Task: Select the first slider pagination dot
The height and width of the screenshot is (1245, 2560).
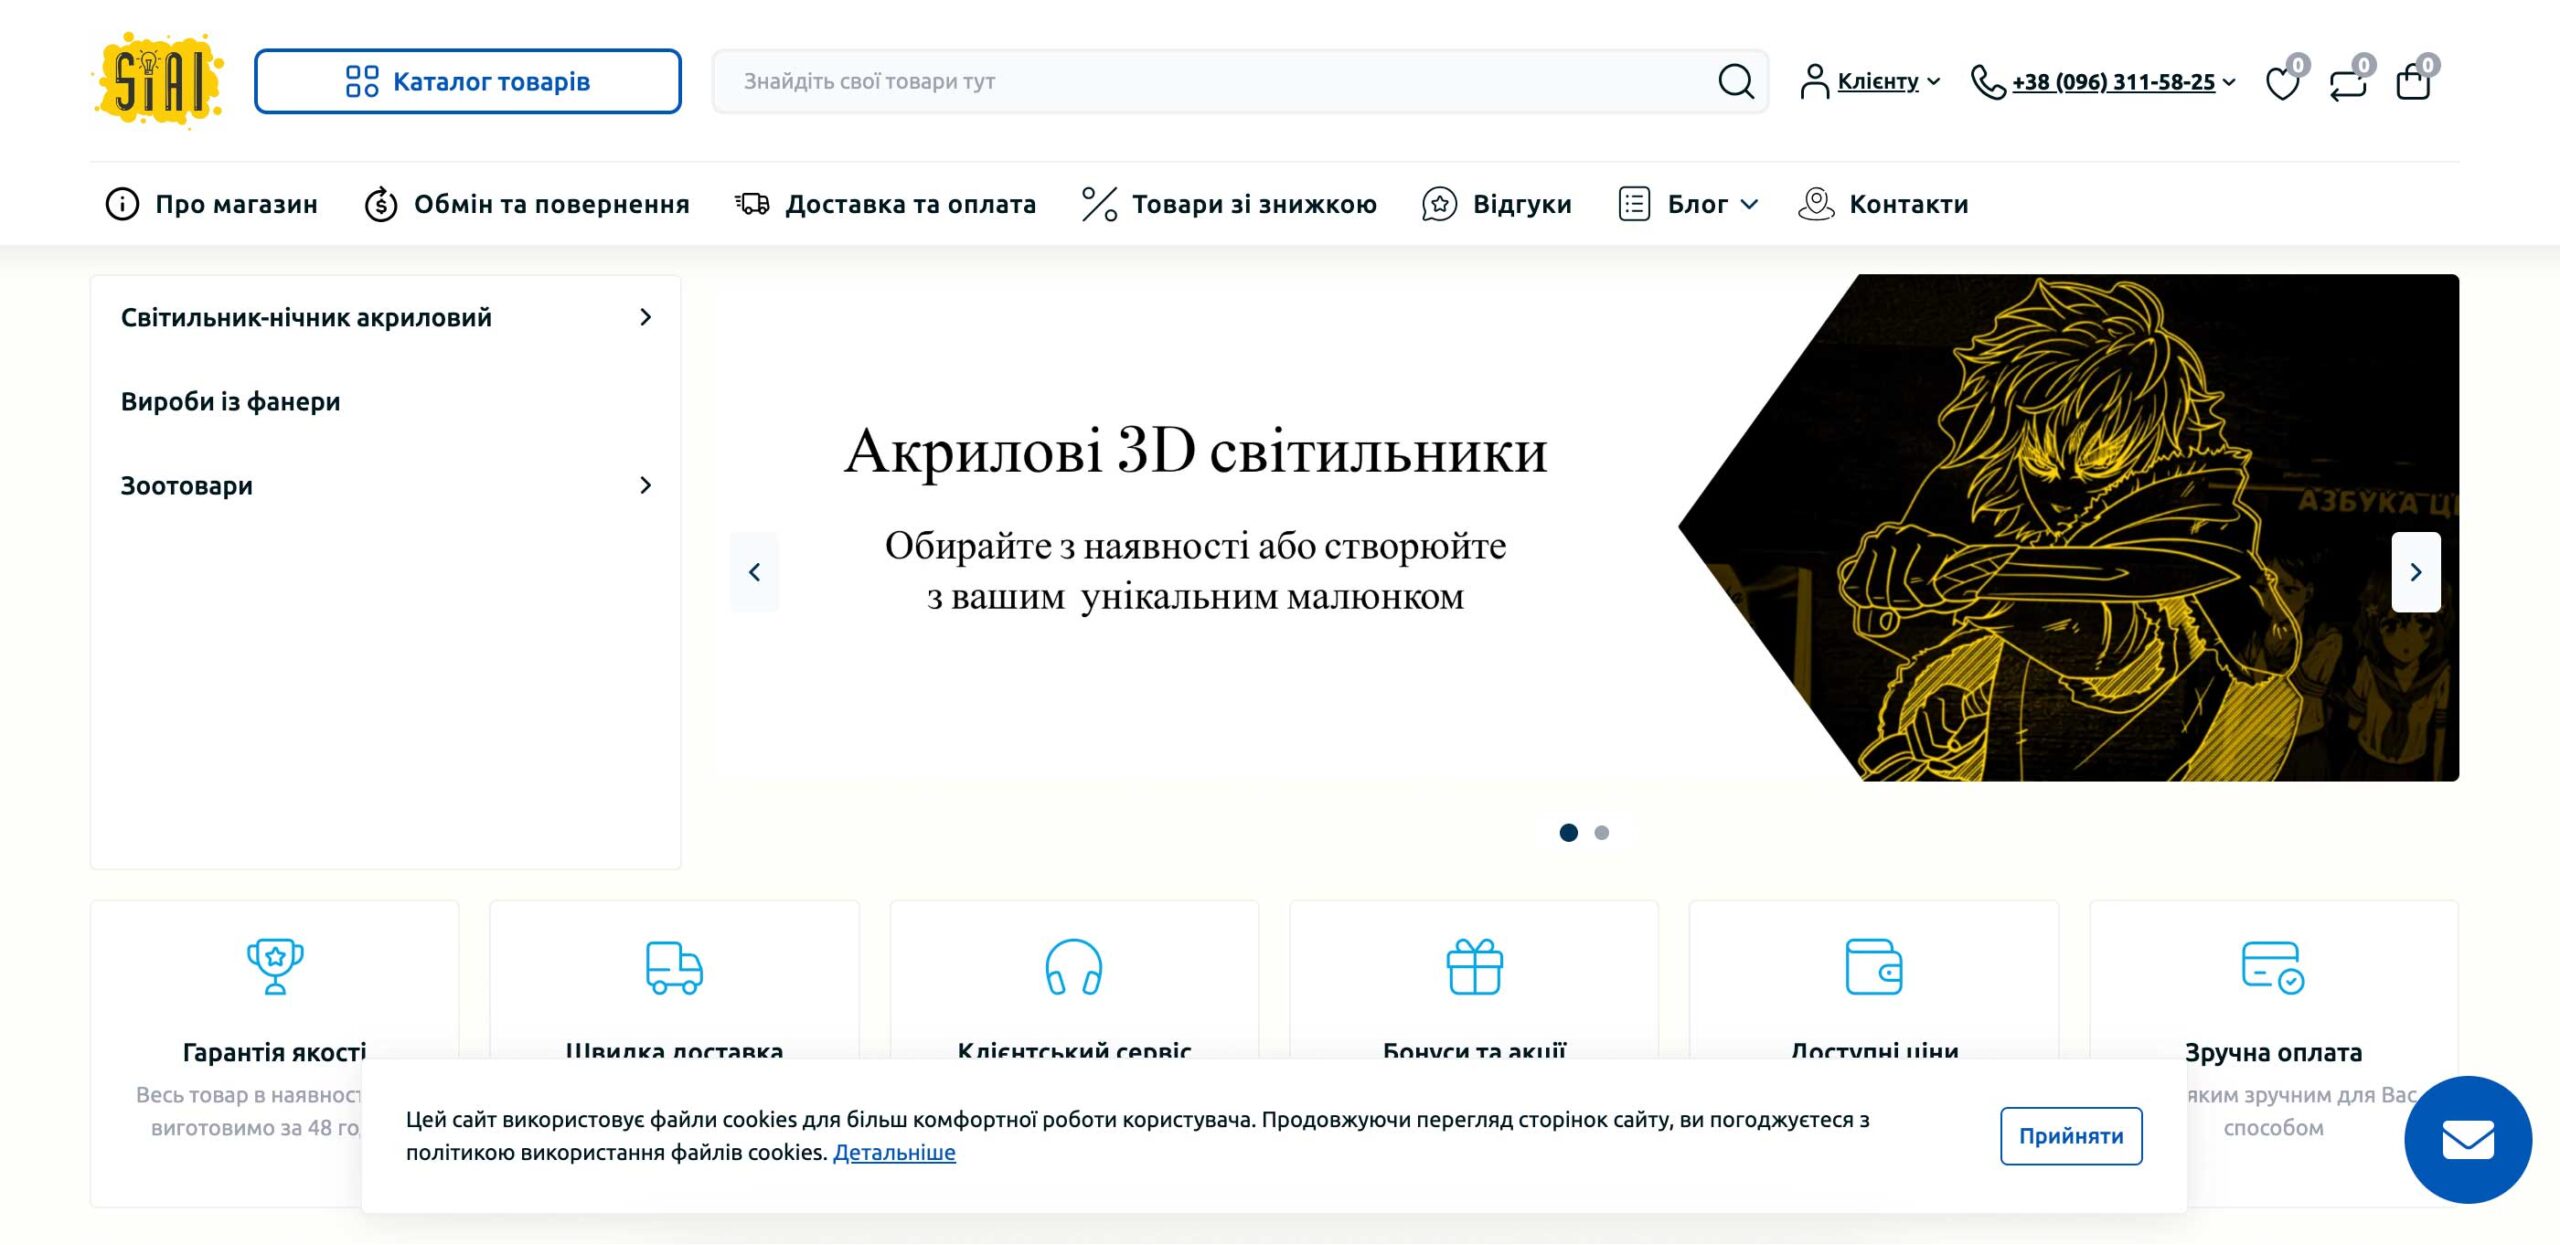Action: (x=1568, y=832)
